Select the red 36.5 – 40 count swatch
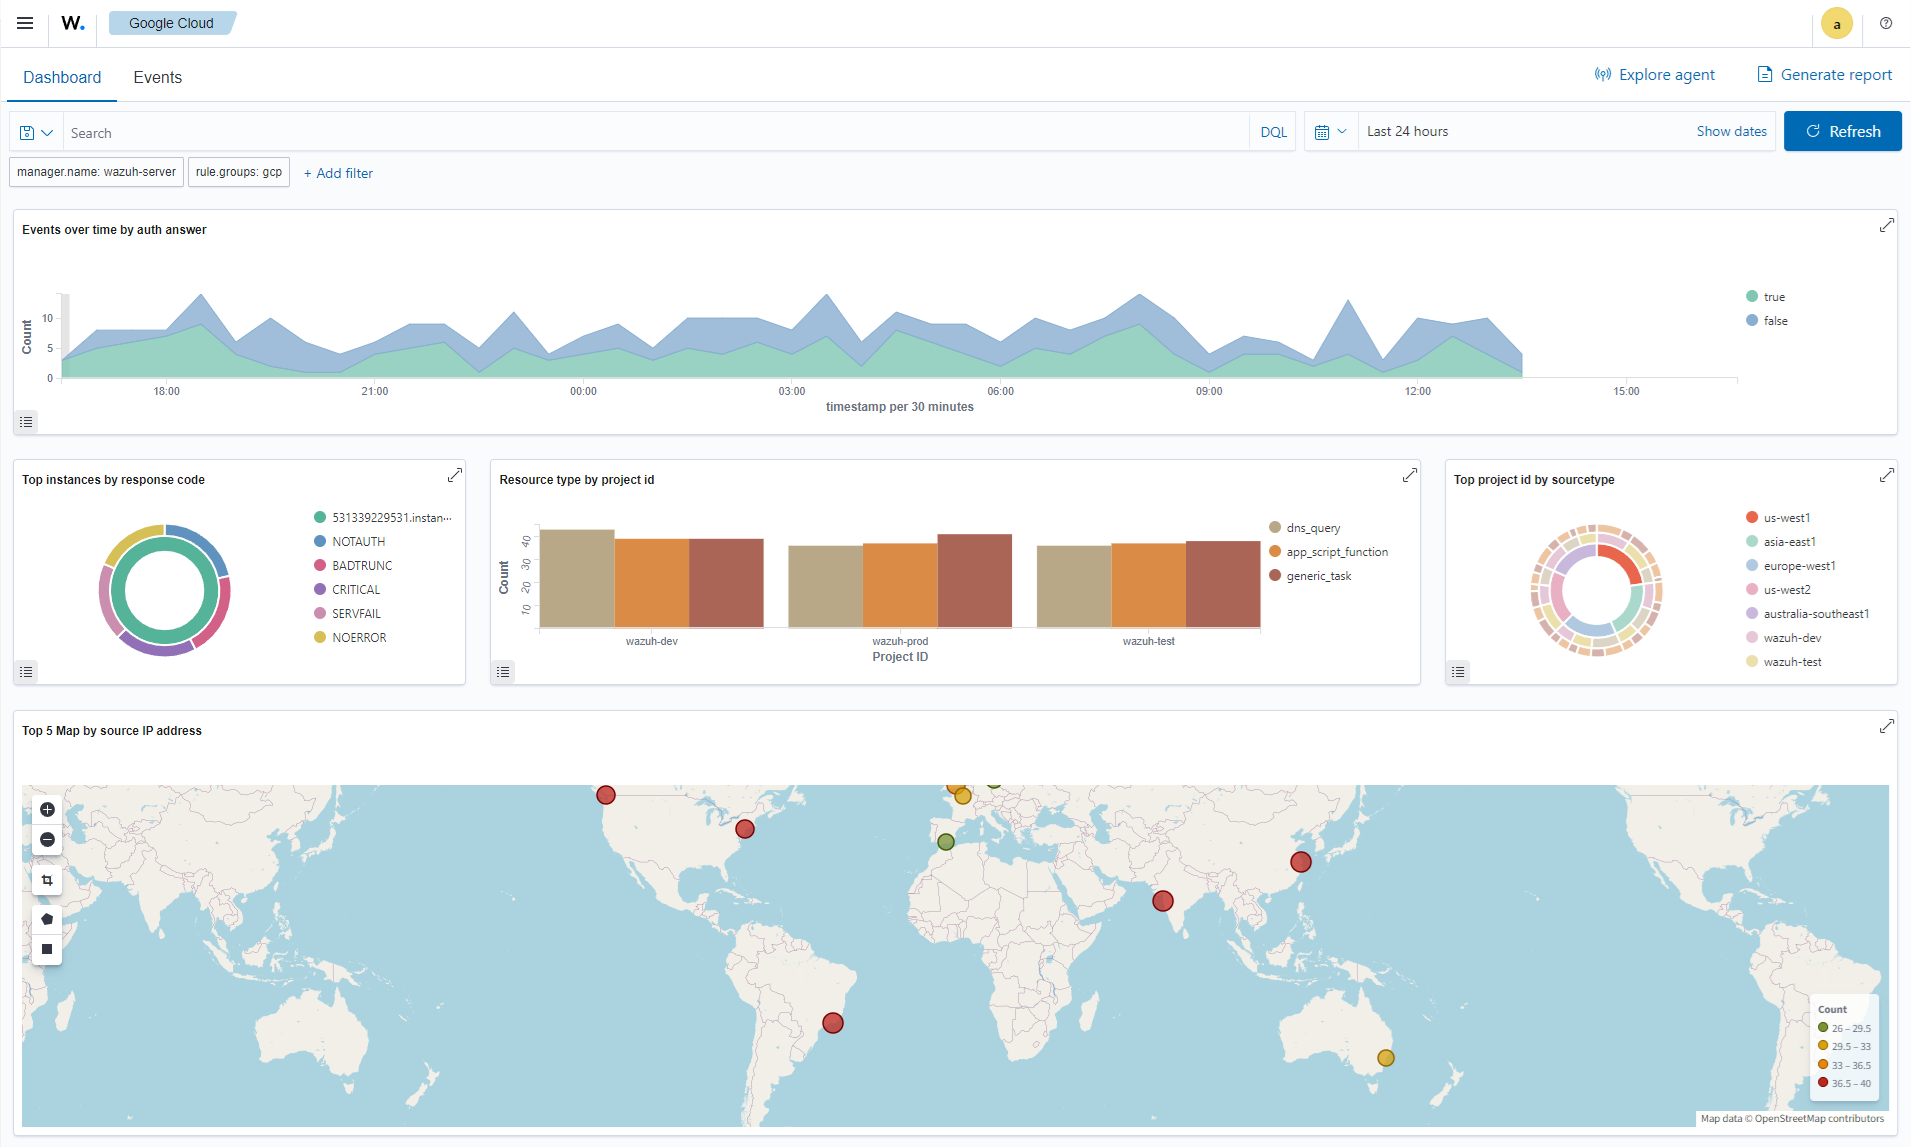This screenshot has height=1147, width=1911. (x=1825, y=1082)
